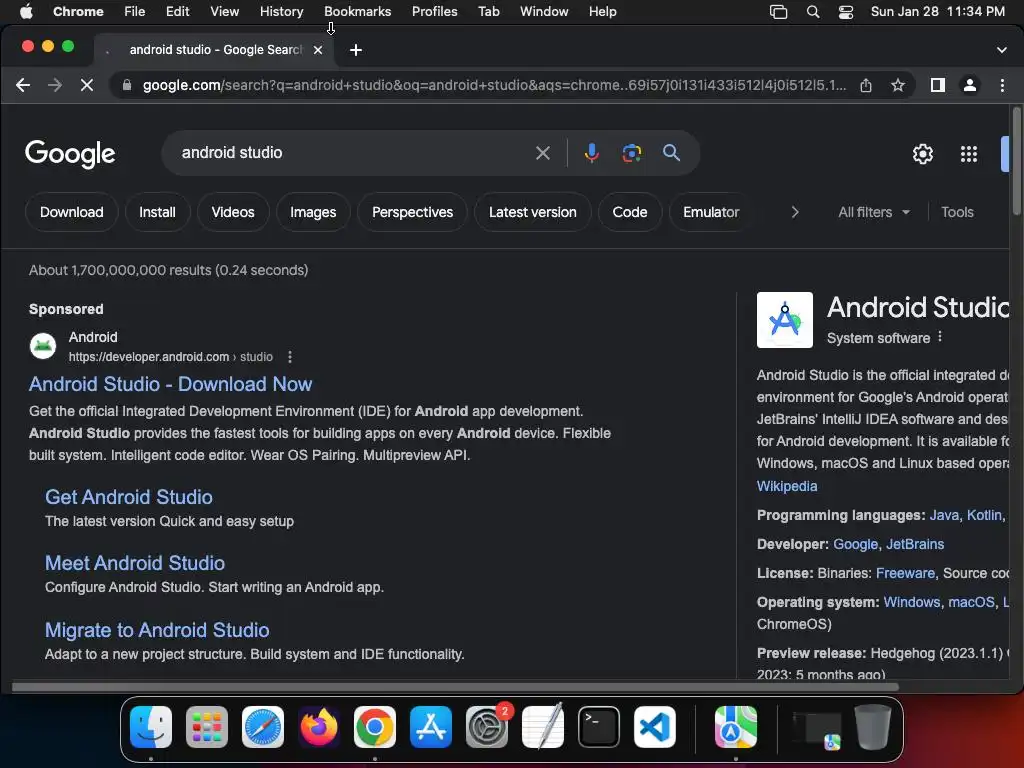
Task: Open the site info lock icon
Action: pos(127,85)
